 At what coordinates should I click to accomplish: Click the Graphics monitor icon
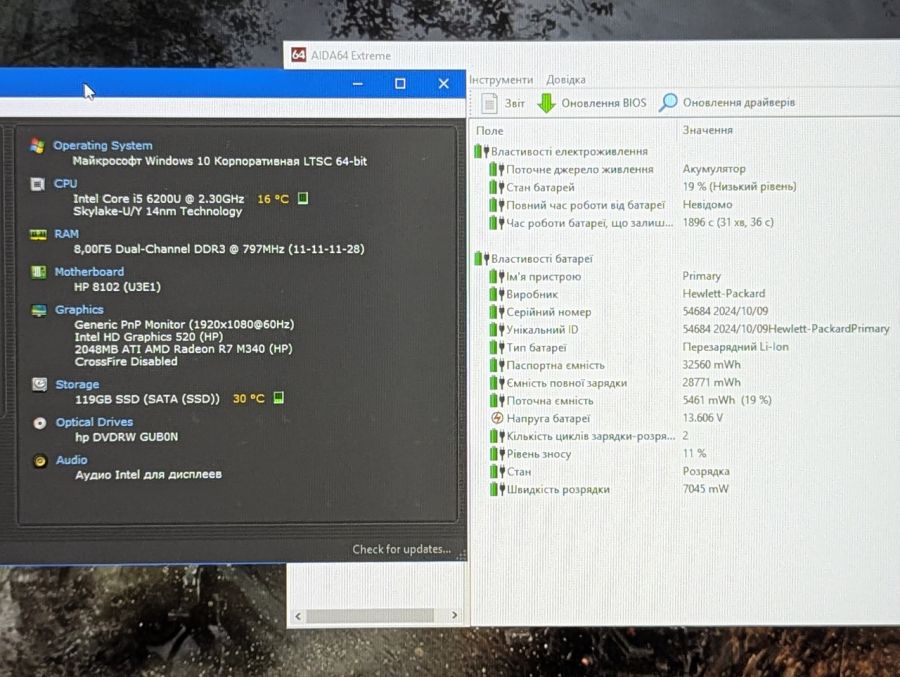point(39,311)
